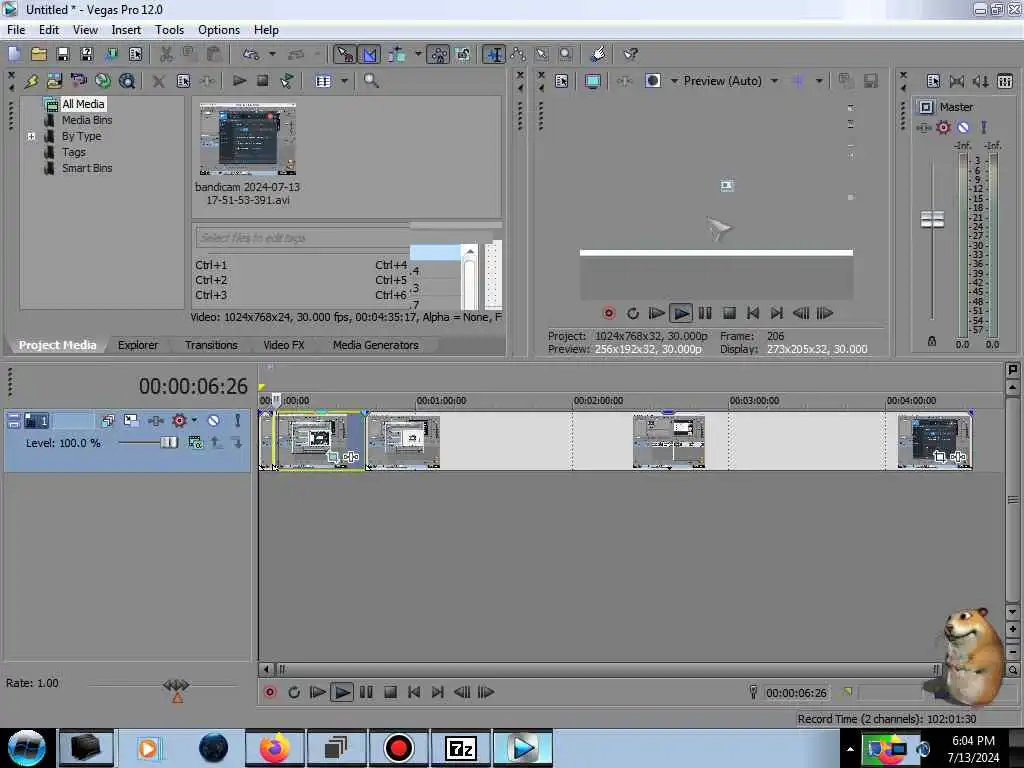1024x768 pixels.
Task: Expand the By Type tree node
Action: click(31, 136)
